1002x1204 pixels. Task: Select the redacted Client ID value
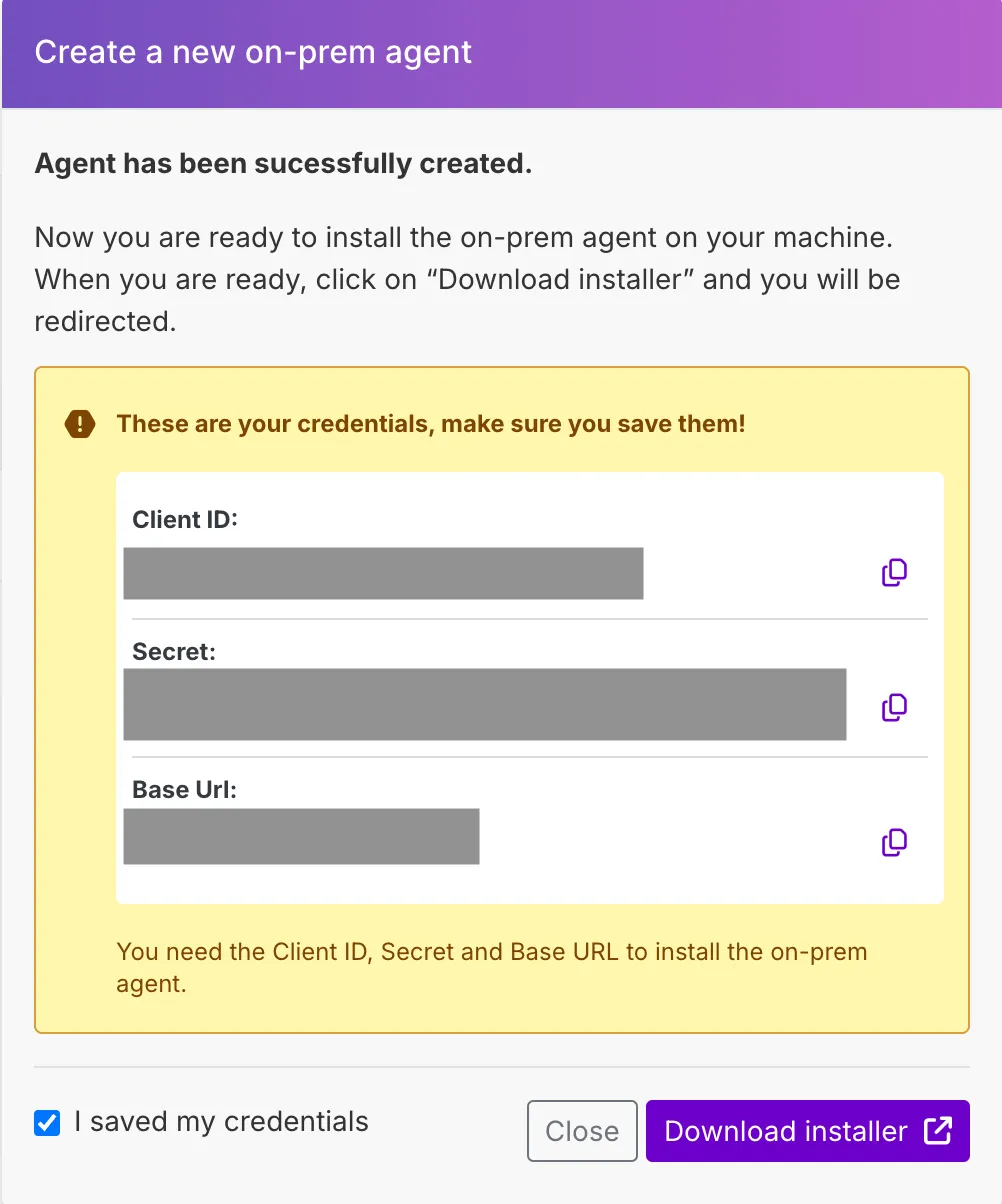[x=383, y=573]
